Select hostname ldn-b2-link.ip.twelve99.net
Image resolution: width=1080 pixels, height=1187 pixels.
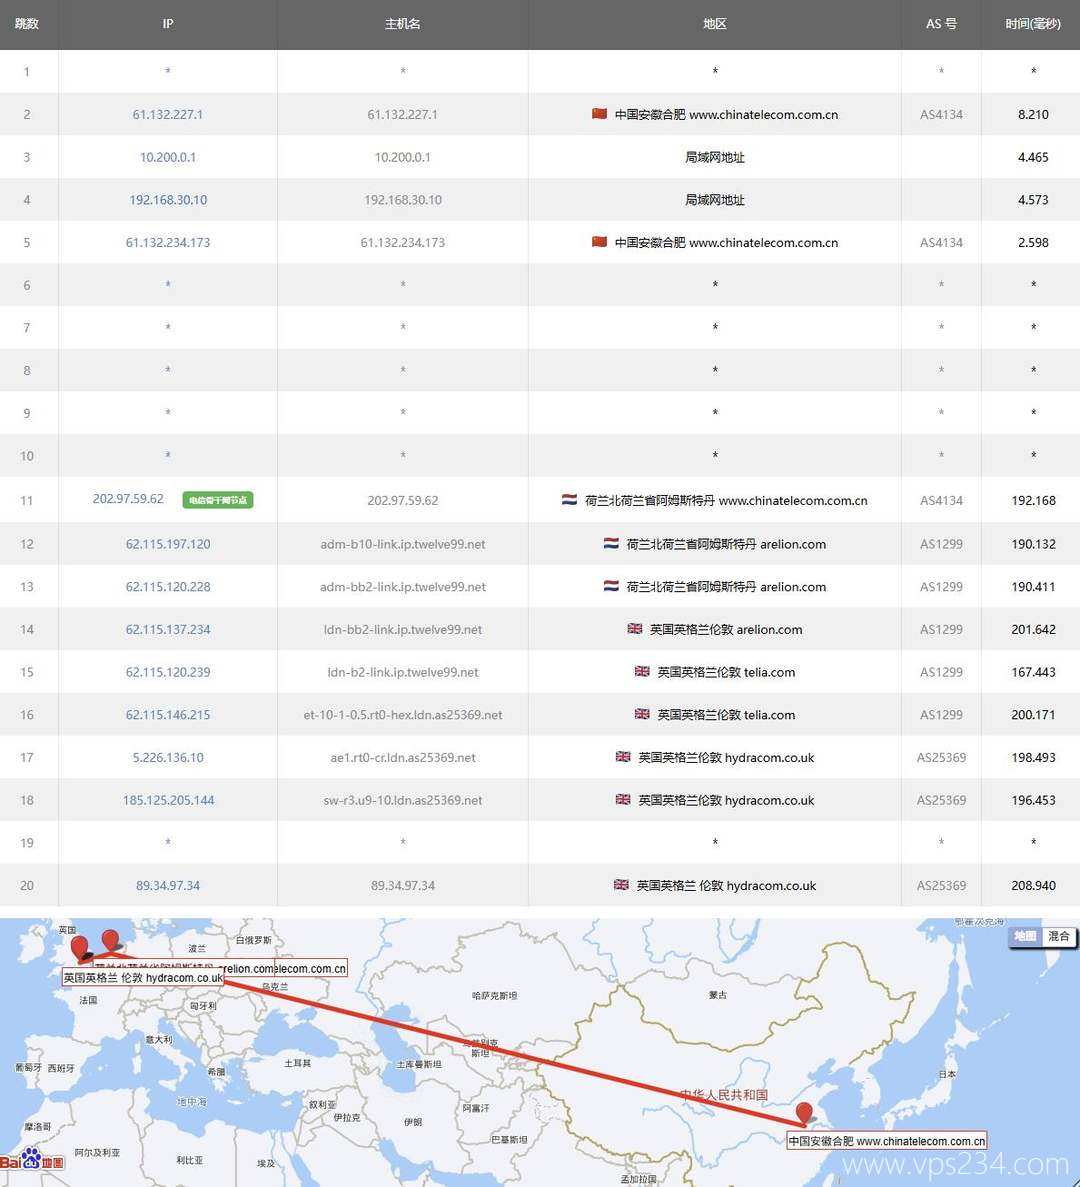point(403,671)
